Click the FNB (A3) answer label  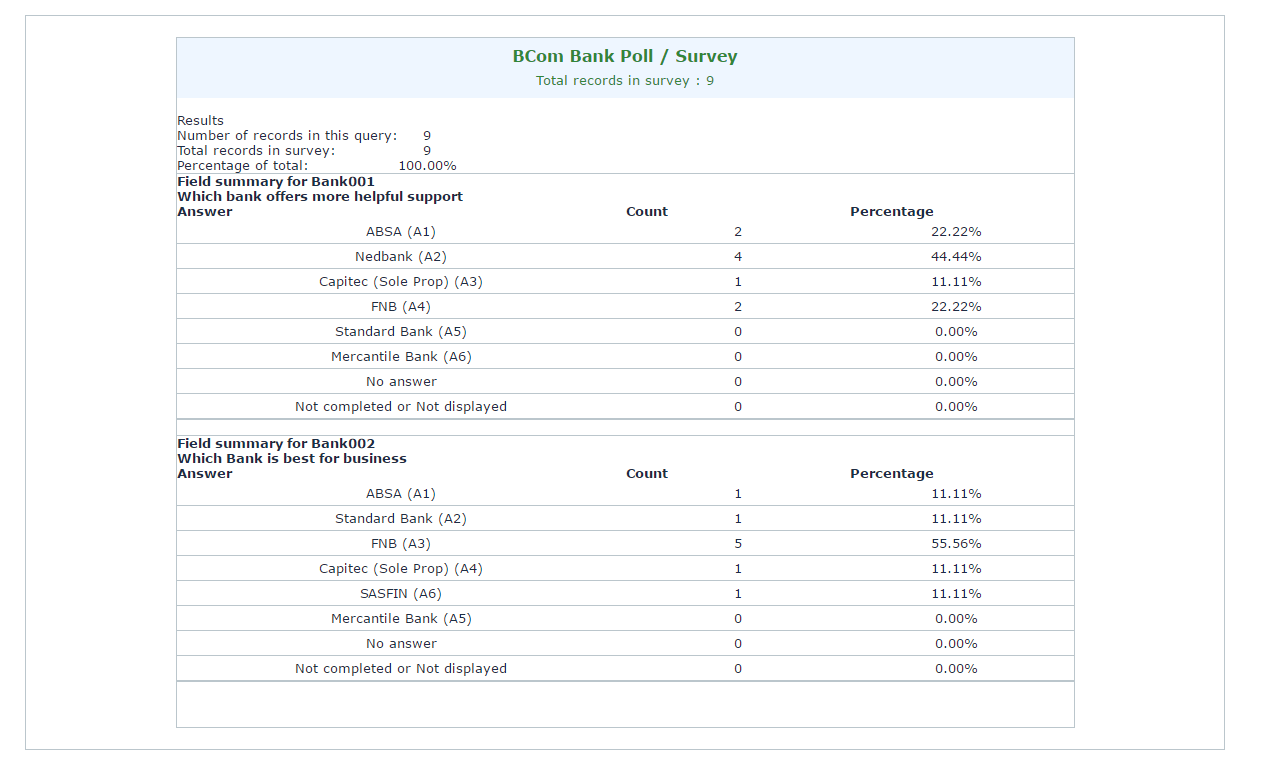(401, 544)
